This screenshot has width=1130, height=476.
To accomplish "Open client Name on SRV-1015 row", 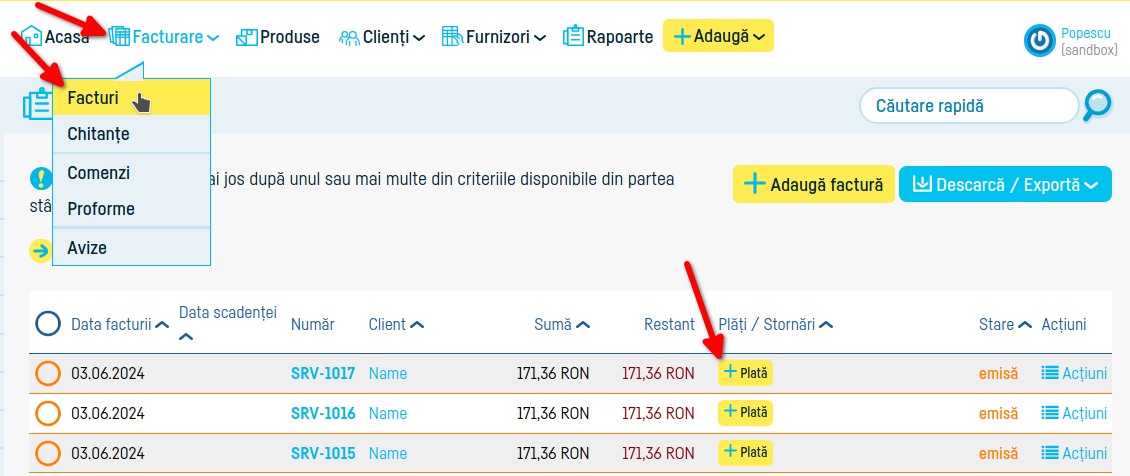I will 388,454.
